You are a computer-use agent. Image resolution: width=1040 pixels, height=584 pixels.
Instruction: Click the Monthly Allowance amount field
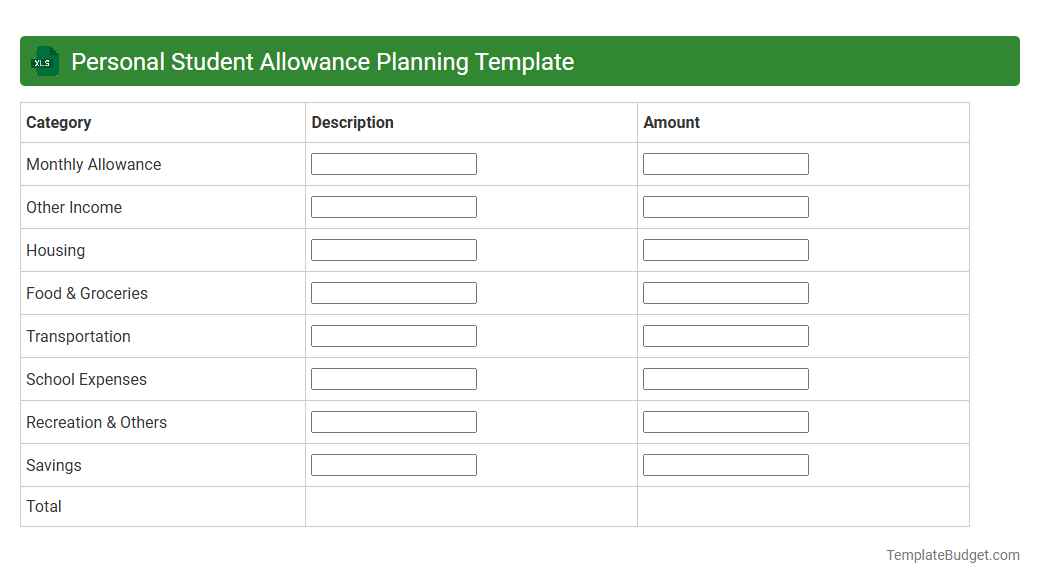(725, 163)
